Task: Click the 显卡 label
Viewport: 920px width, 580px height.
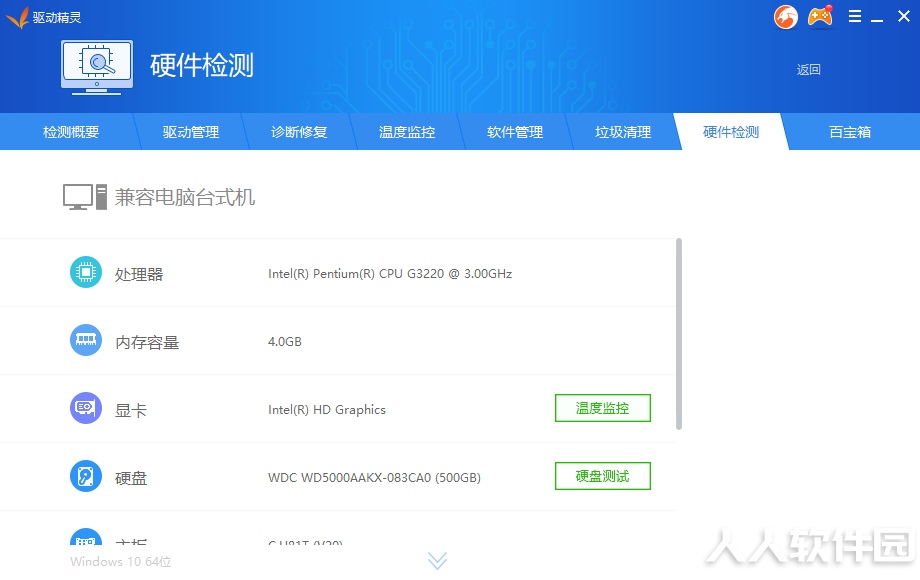Action: click(x=130, y=411)
